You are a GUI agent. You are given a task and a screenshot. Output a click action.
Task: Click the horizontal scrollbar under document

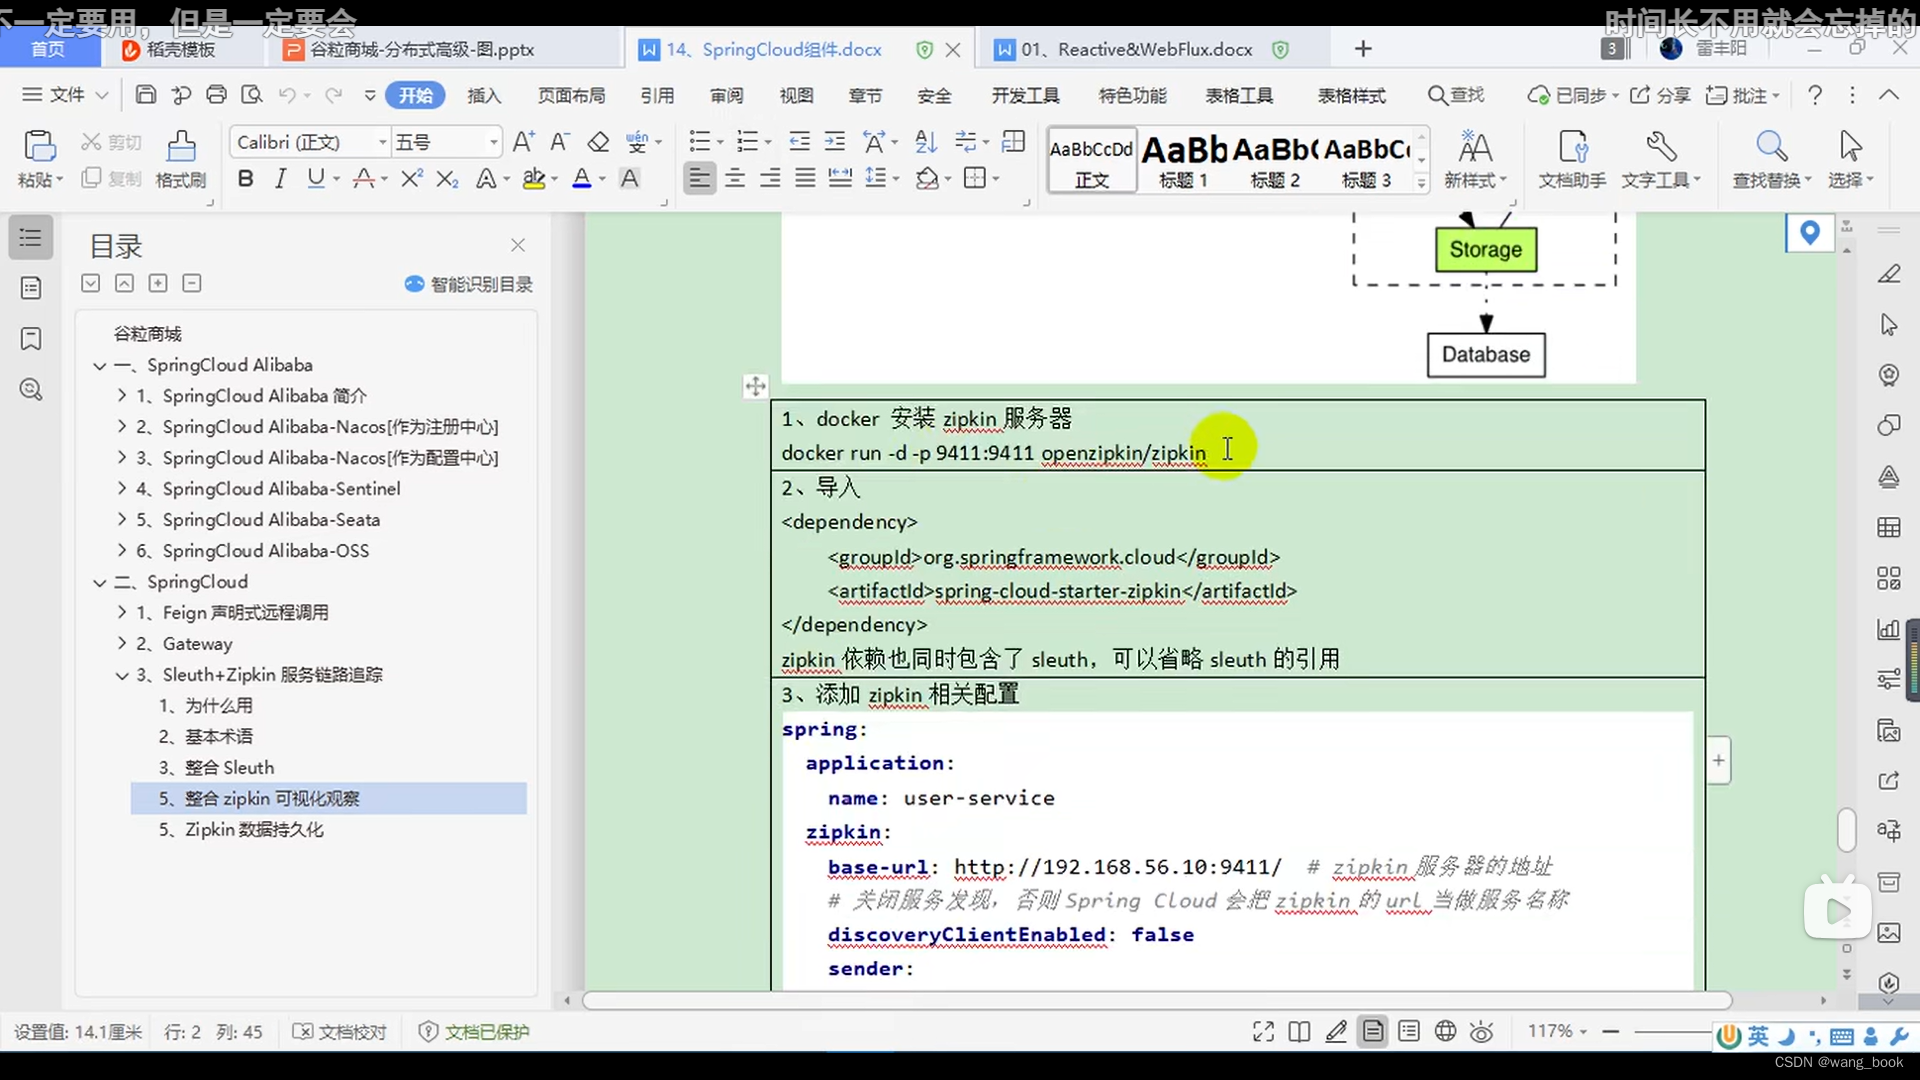pos(1156,1000)
